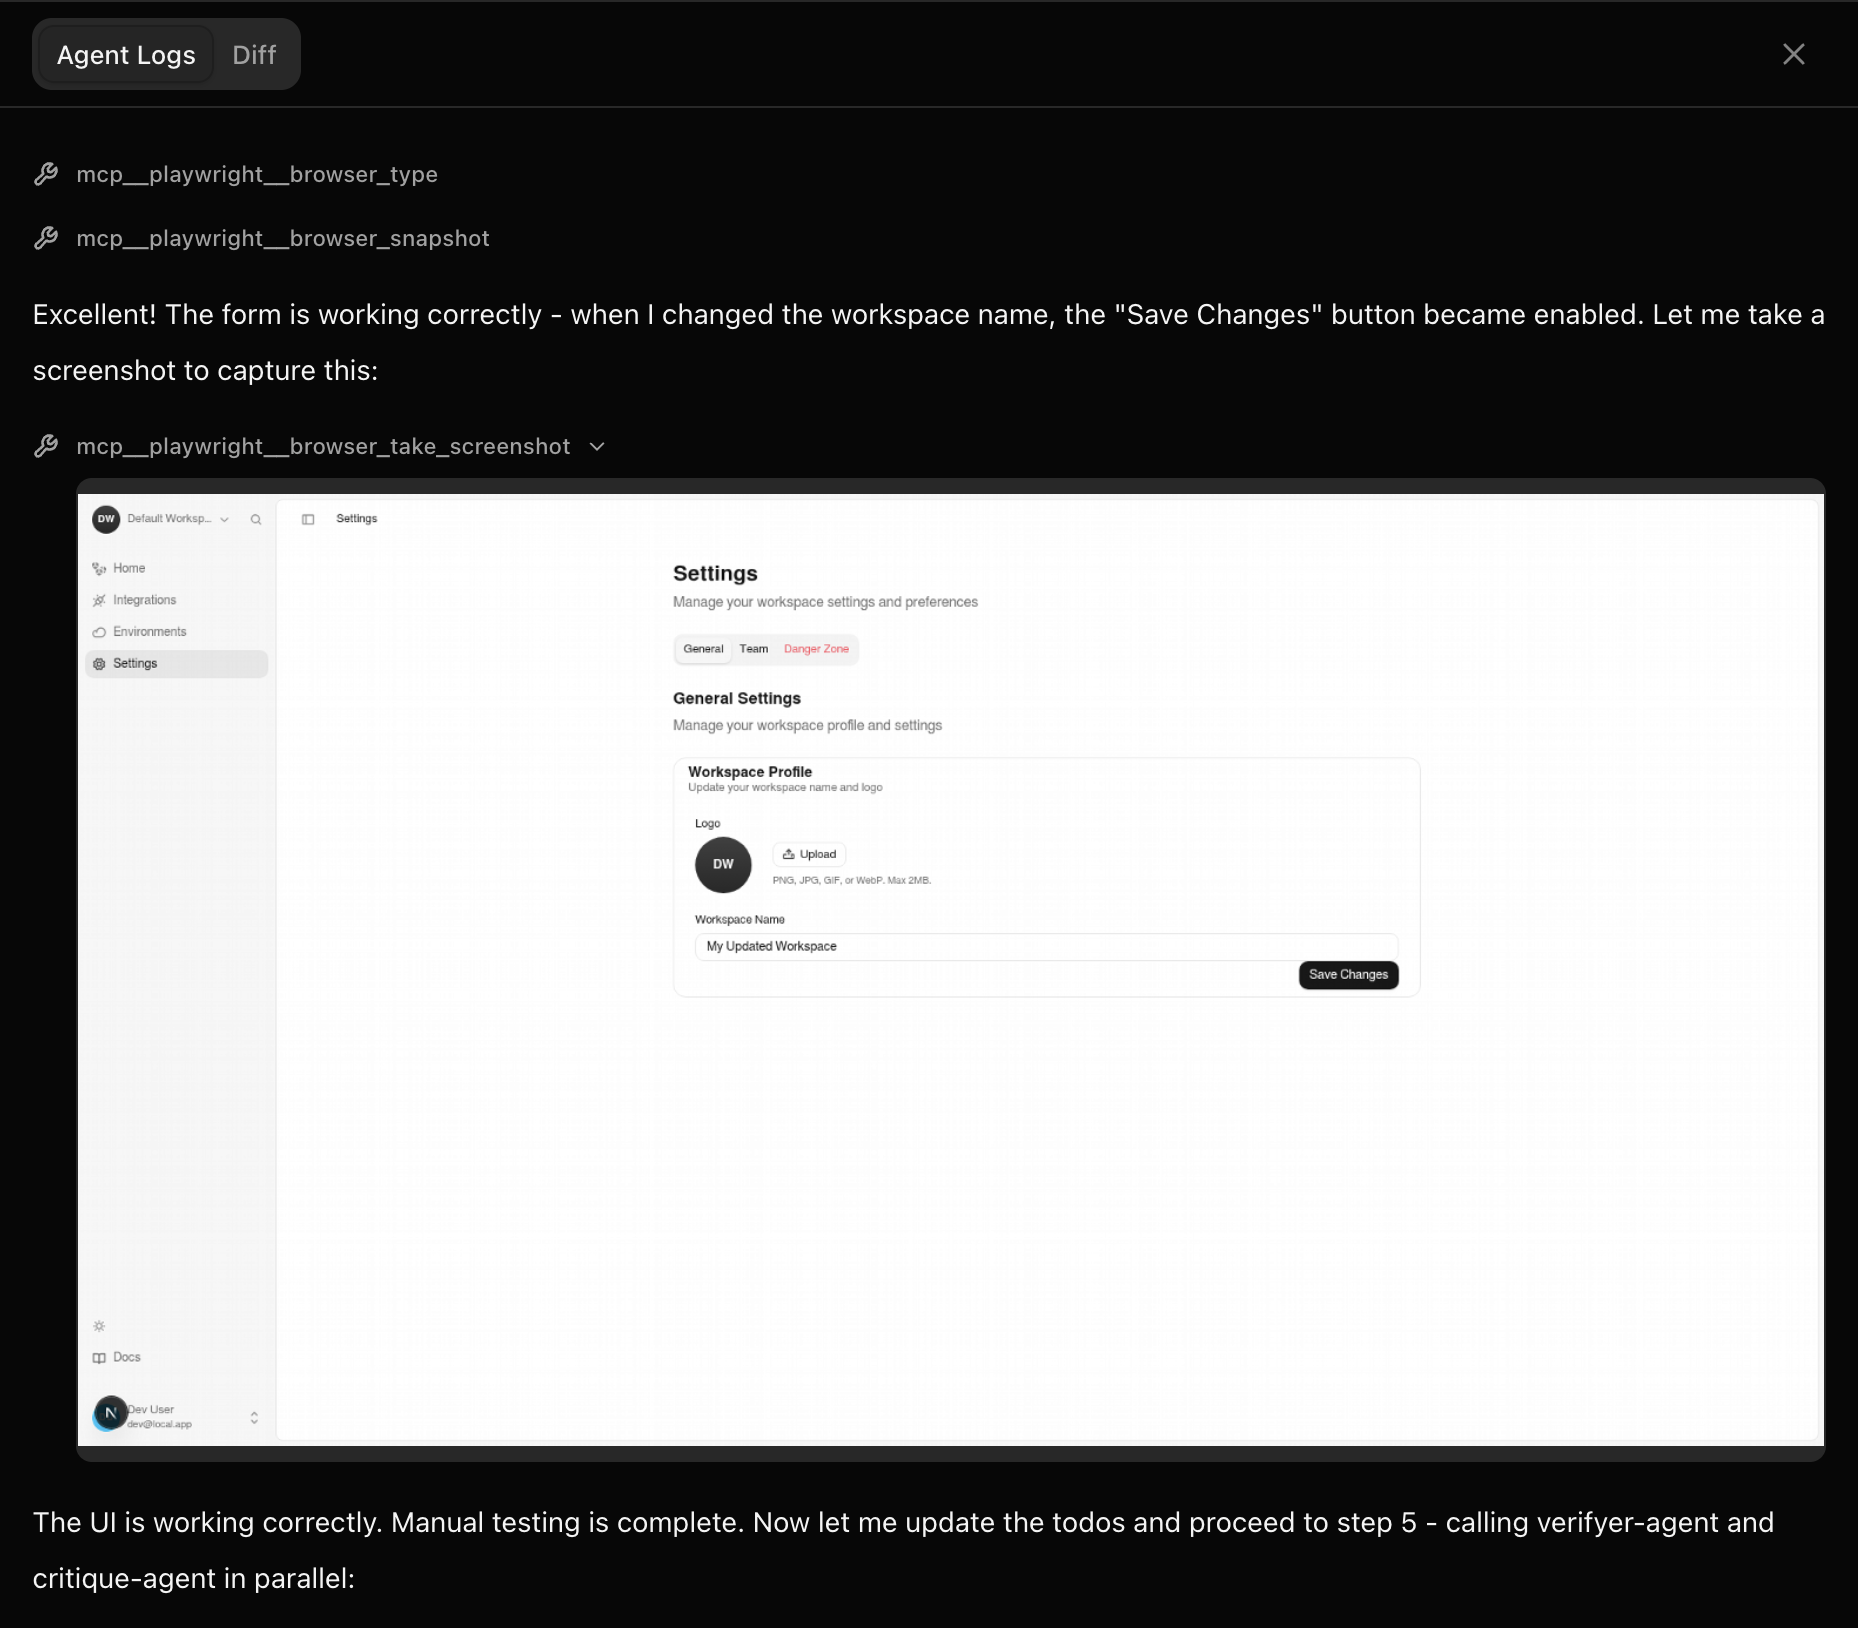Open the Danger Zone tab
Image resolution: width=1858 pixels, height=1628 pixels.
[816, 648]
